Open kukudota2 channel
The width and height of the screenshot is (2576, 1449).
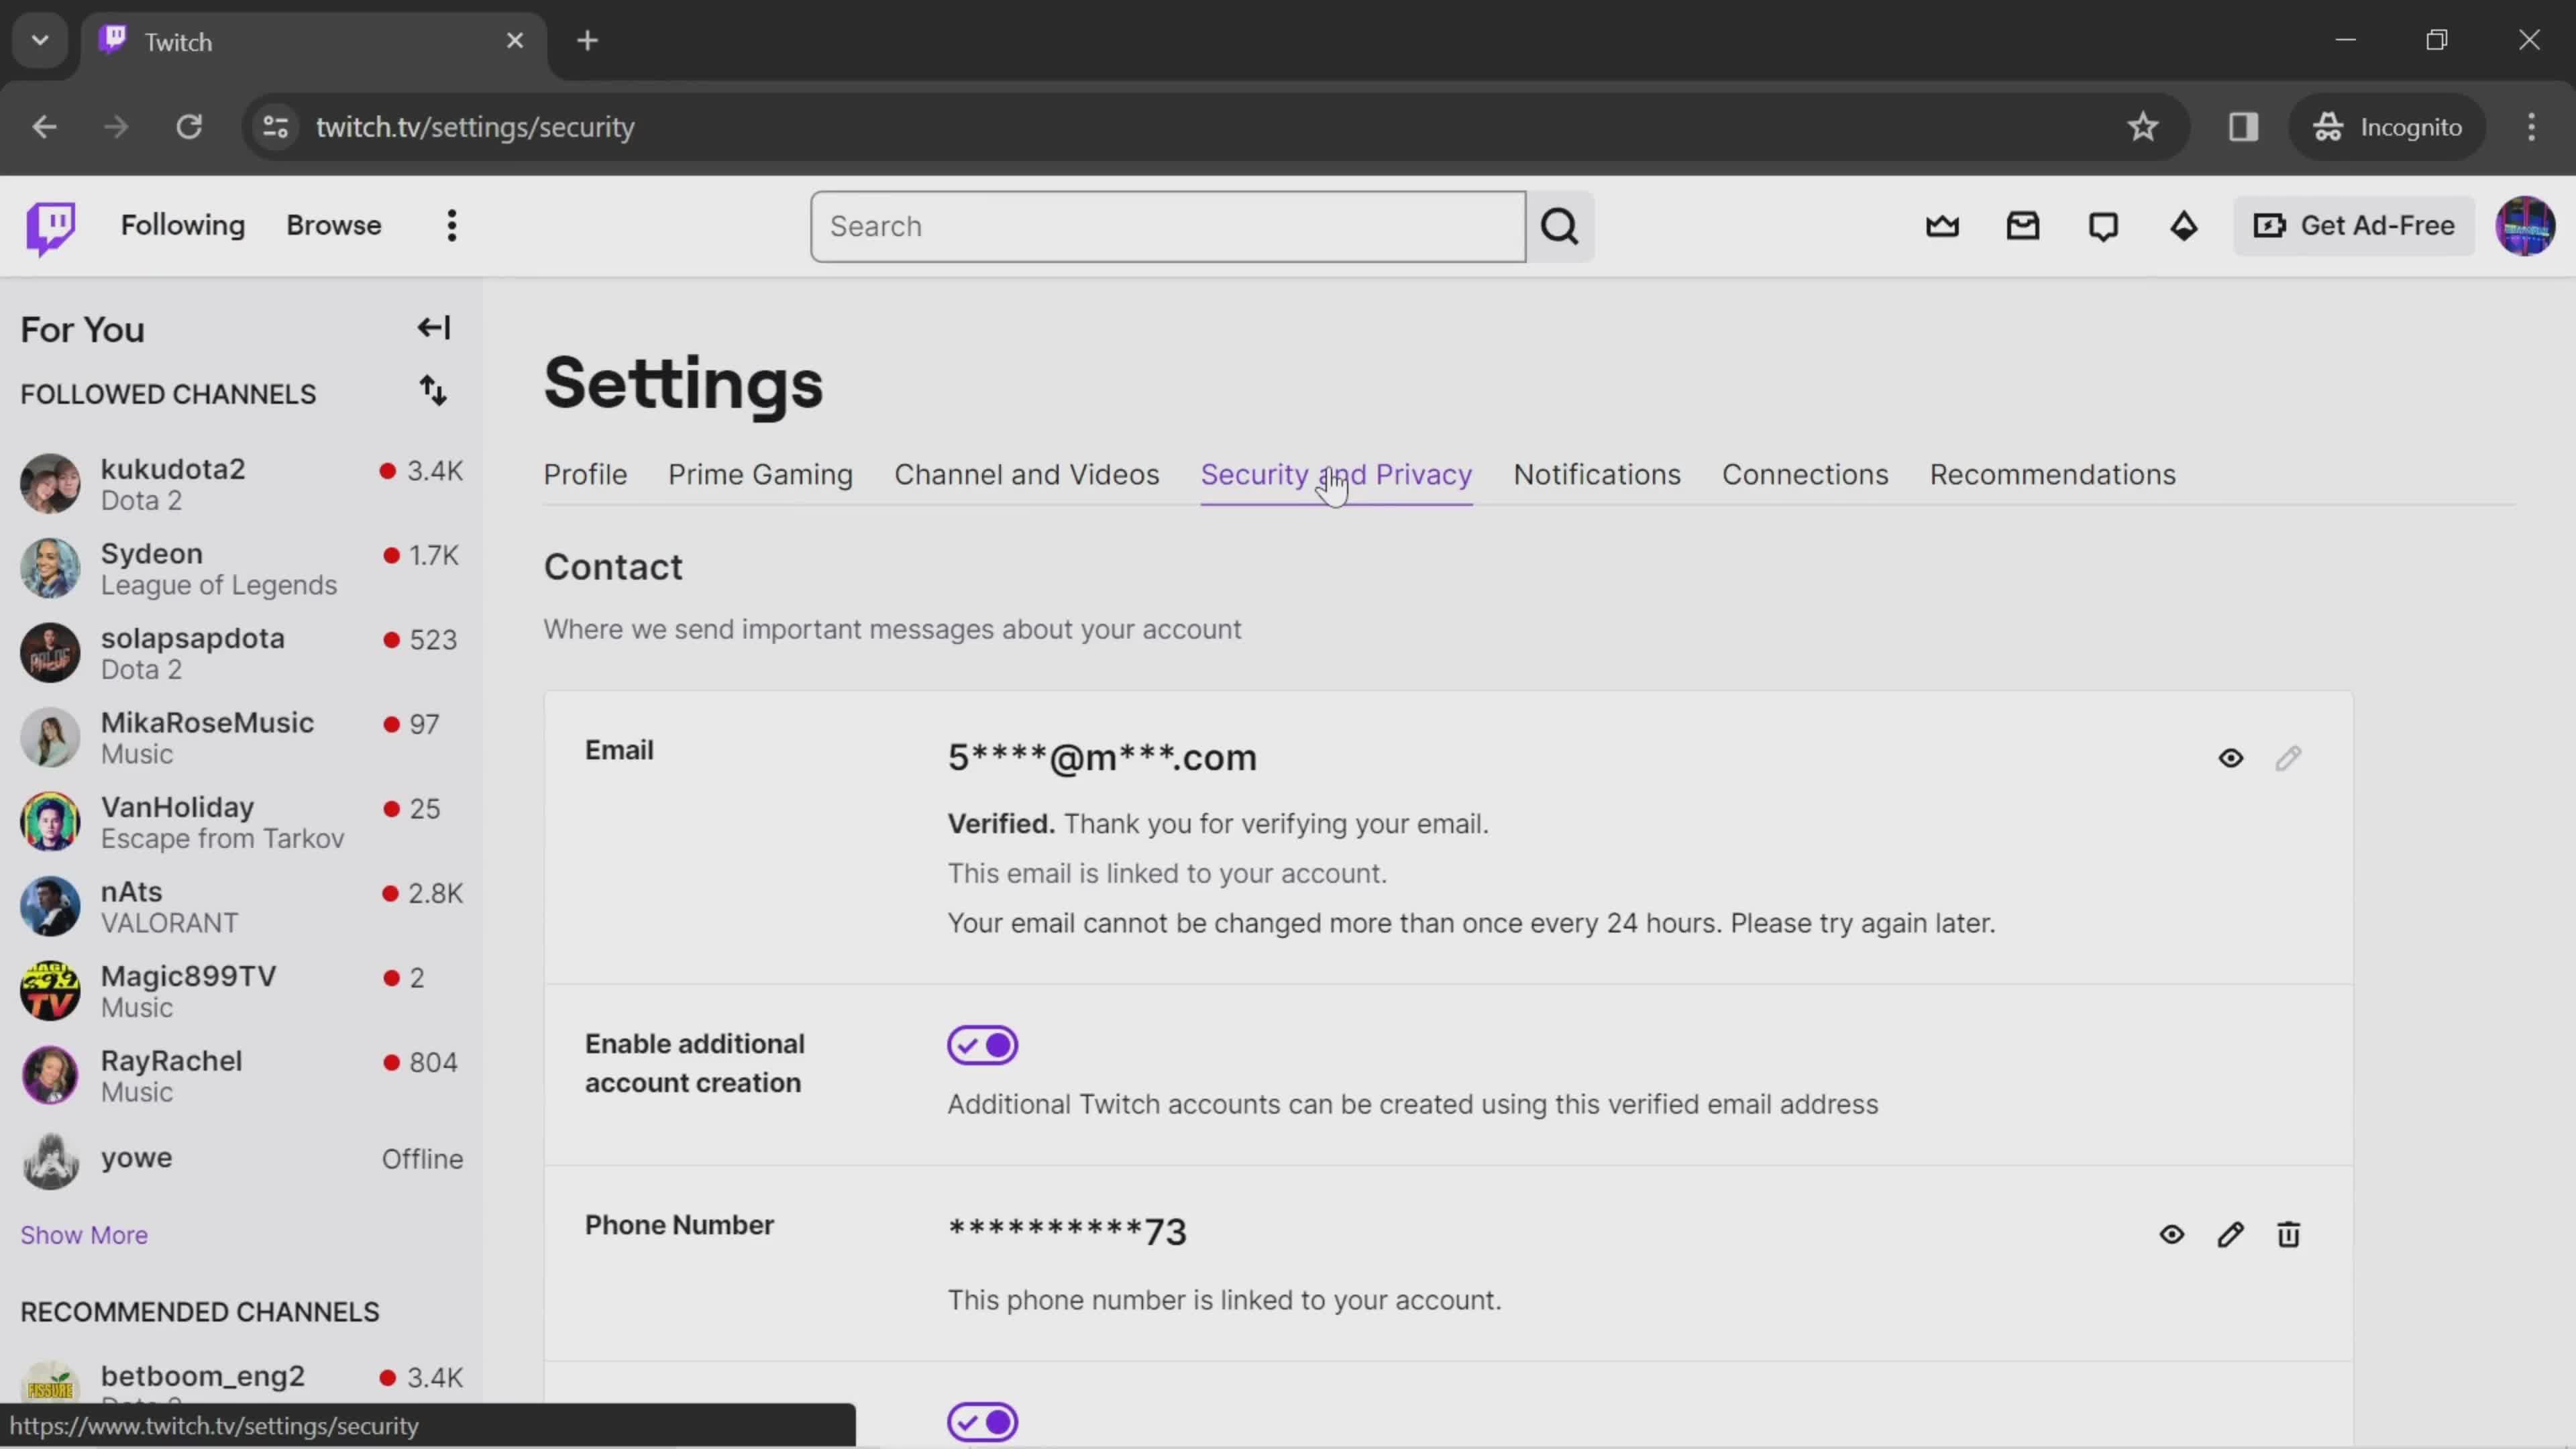242,484
